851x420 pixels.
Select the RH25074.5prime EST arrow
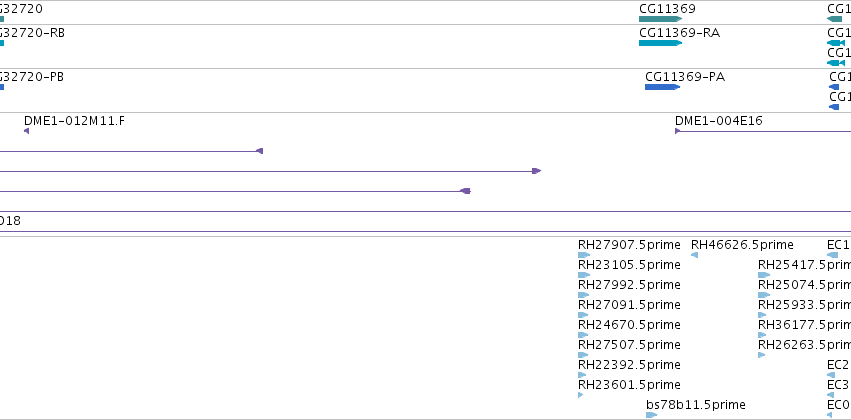(x=764, y=295)
